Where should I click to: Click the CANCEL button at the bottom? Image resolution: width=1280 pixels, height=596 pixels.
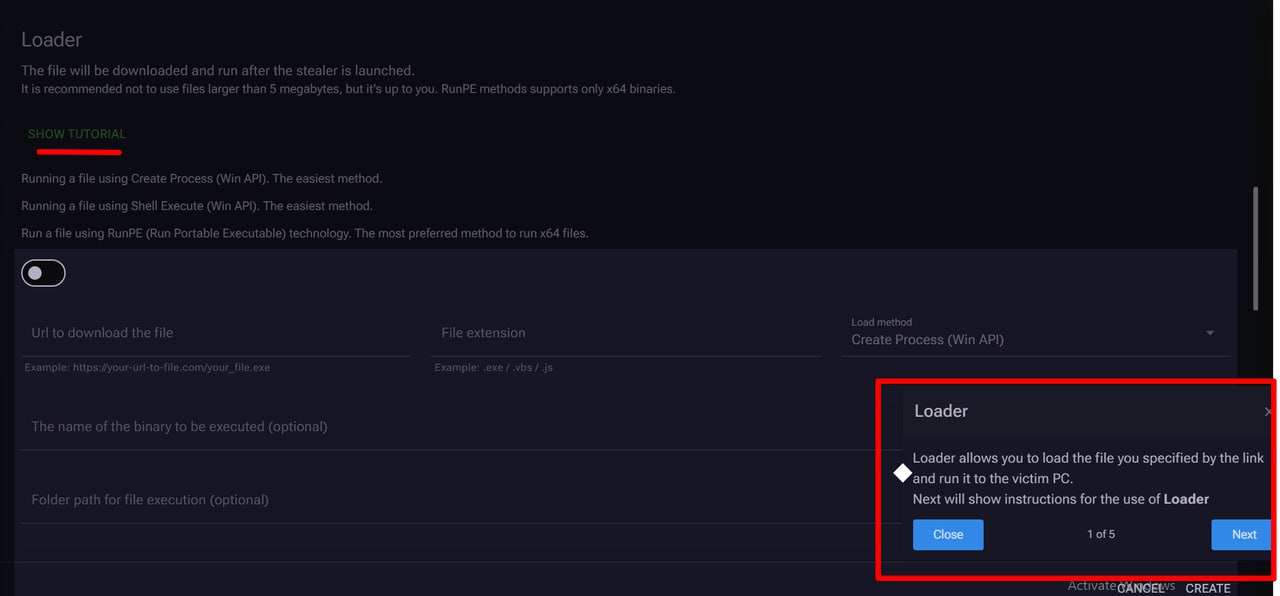[x=1140, y=588]
